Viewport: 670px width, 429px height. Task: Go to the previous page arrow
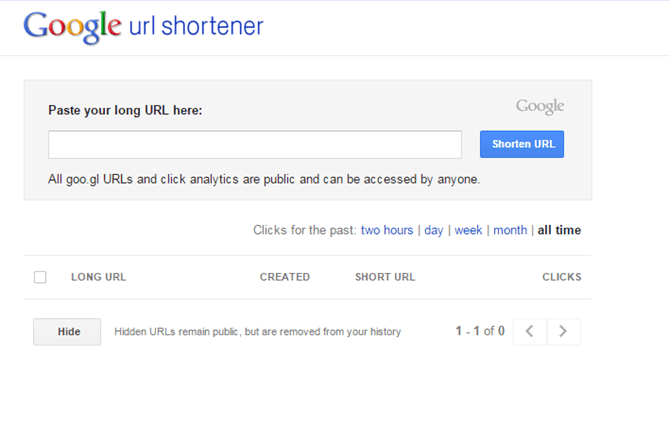pos(530,331)
